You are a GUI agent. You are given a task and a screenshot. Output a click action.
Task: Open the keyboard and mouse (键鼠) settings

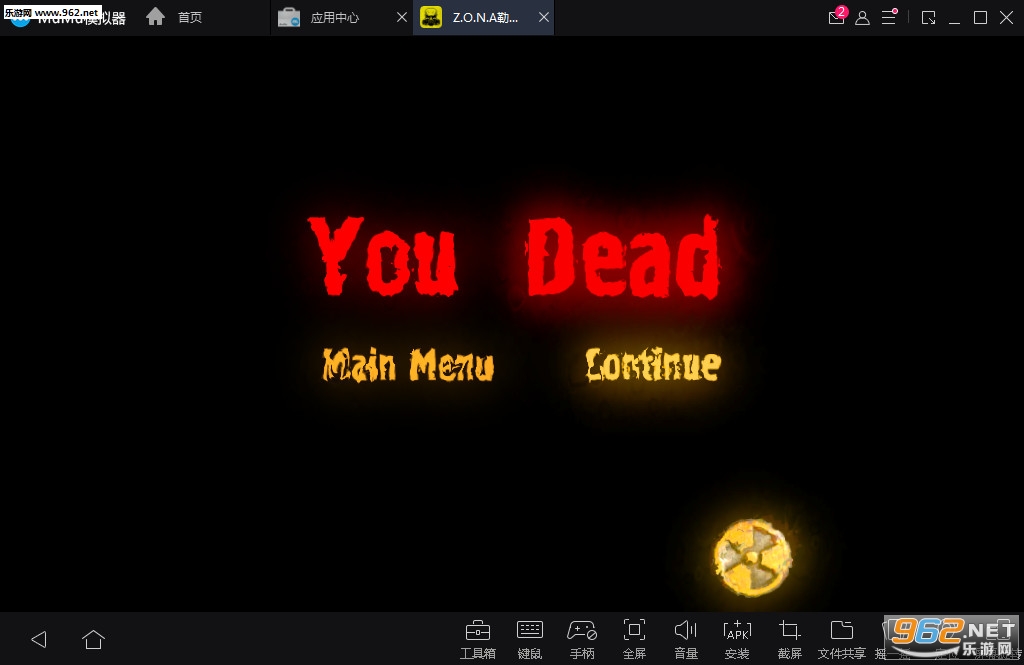click(x=530, y=639)
